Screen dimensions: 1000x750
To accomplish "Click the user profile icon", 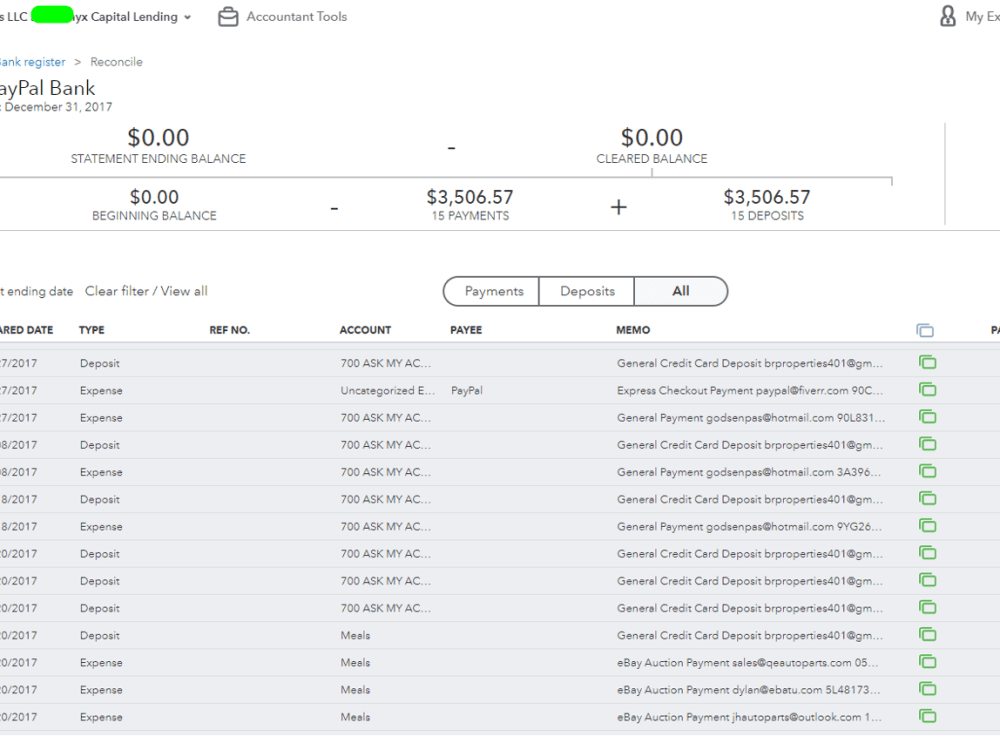I will point(948,17).
